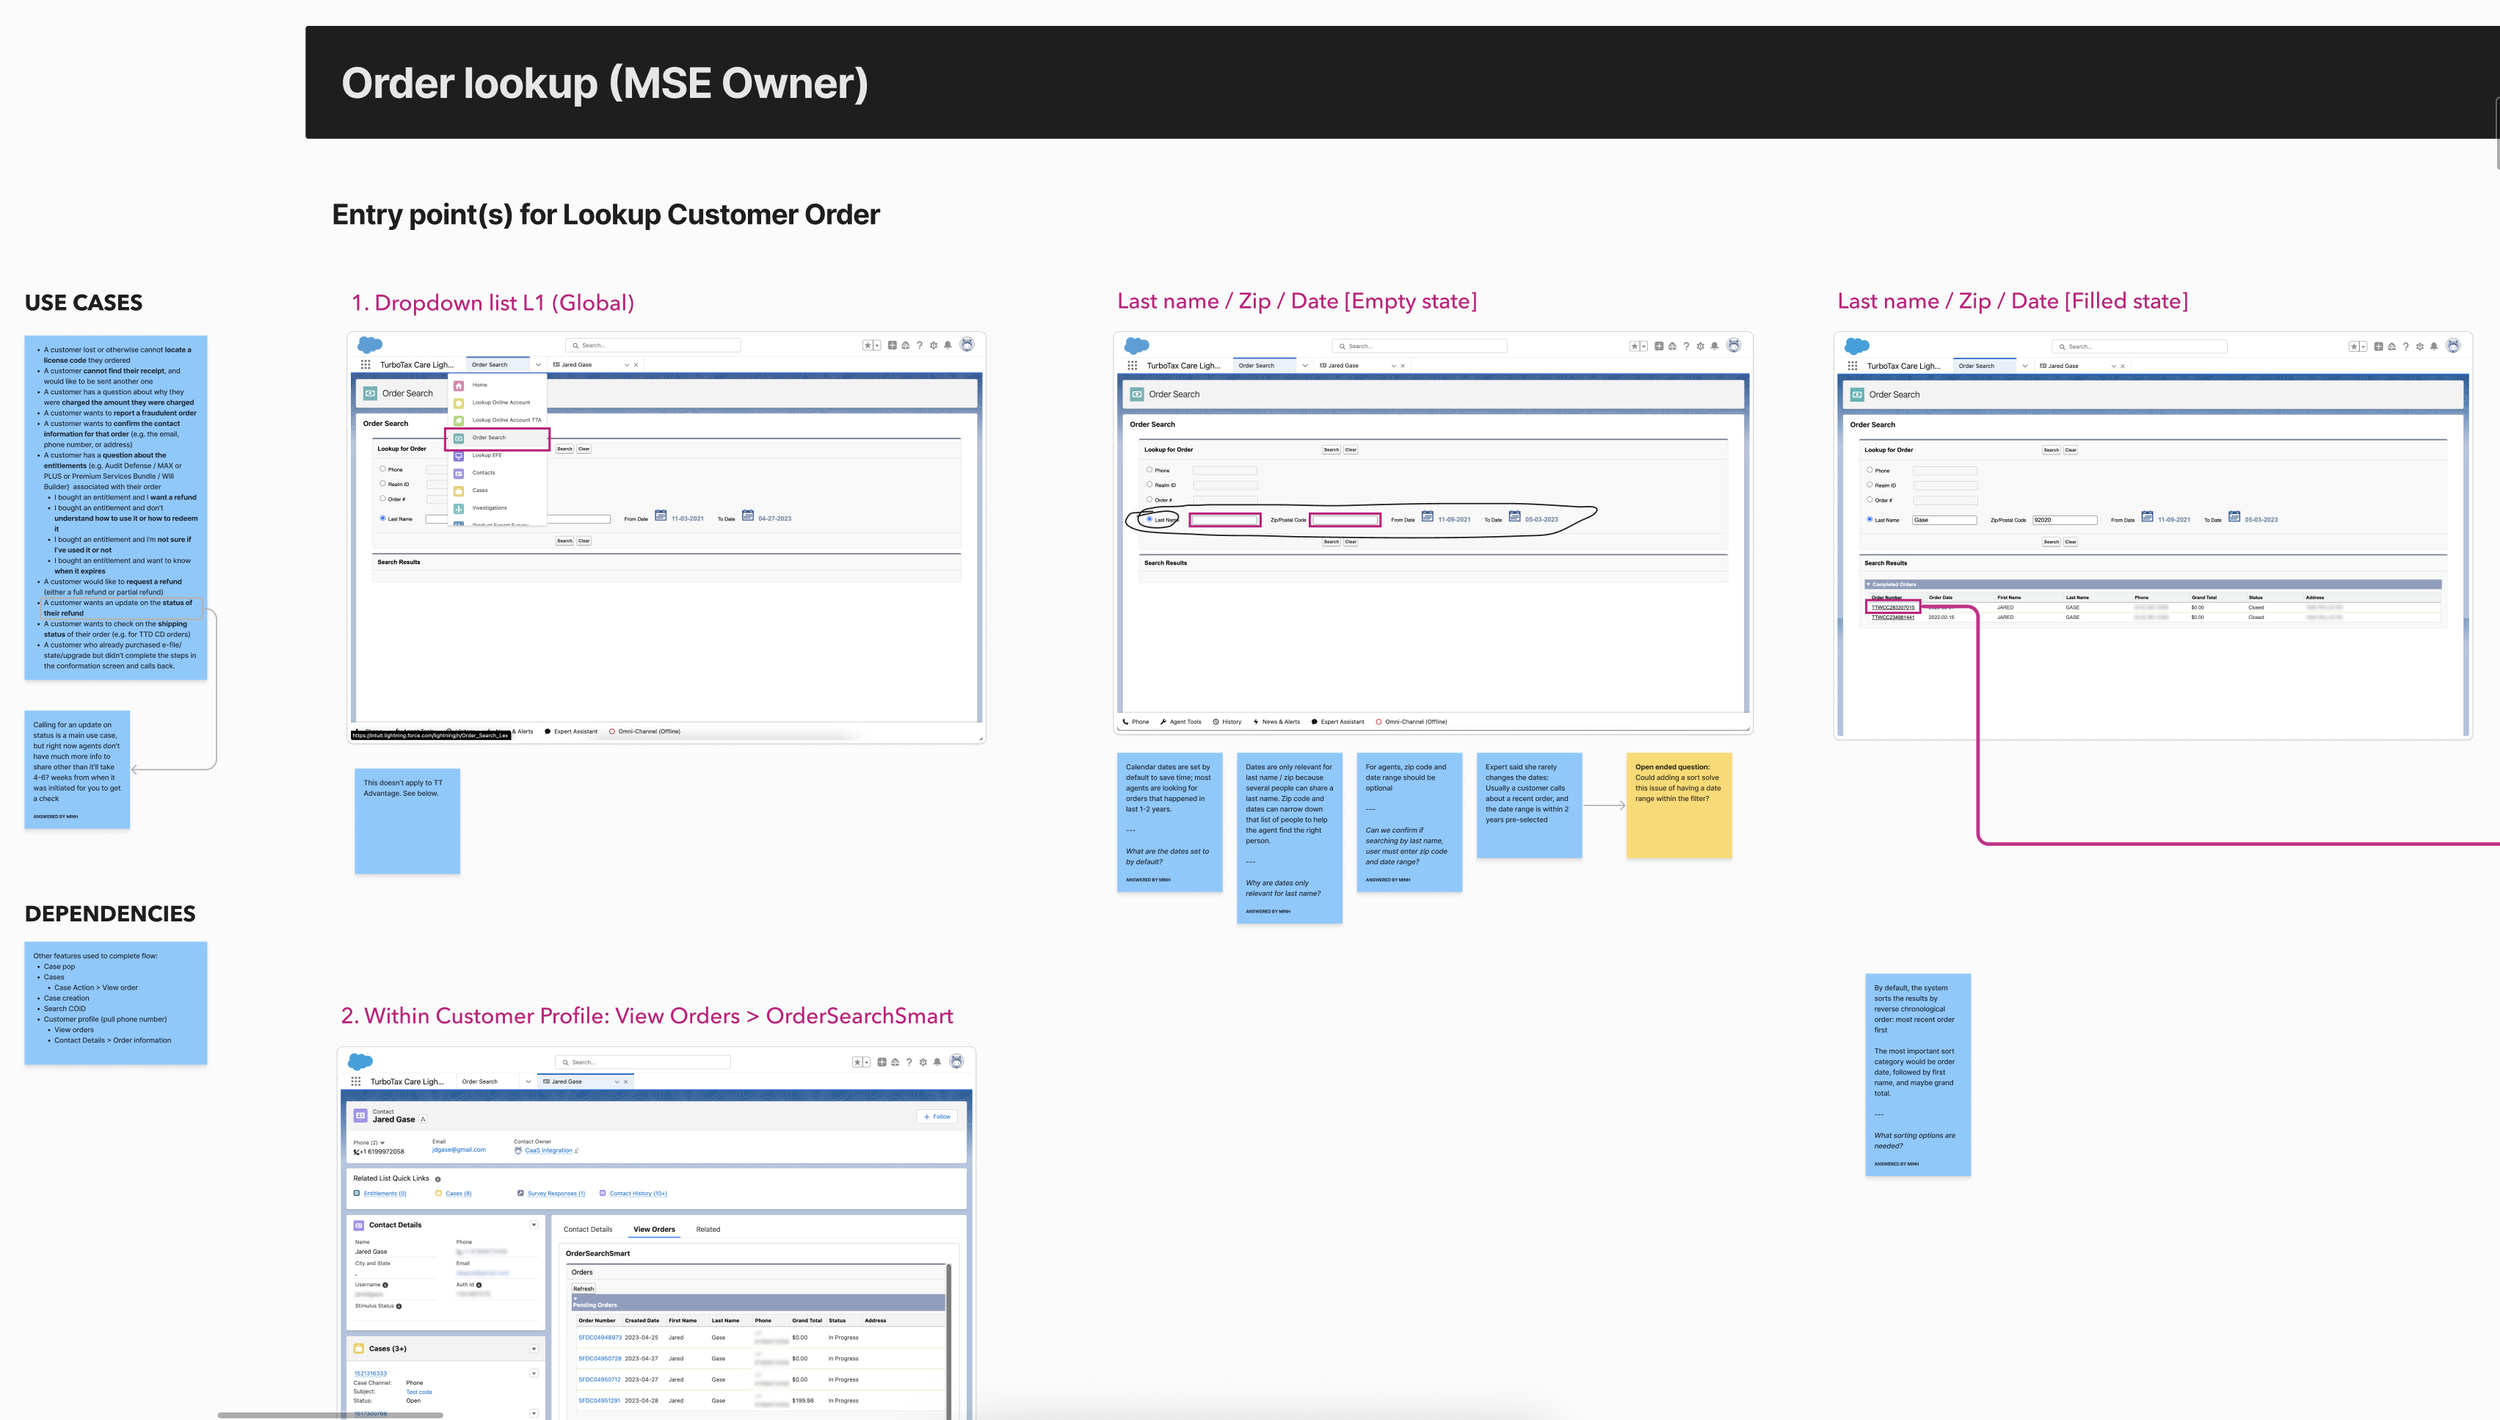Image resolution: width=2500 pixels, height=1420 pixels.
Task: Open Order Search tab chevron in Empty state mockup
Action: (x=1305, y=366)
